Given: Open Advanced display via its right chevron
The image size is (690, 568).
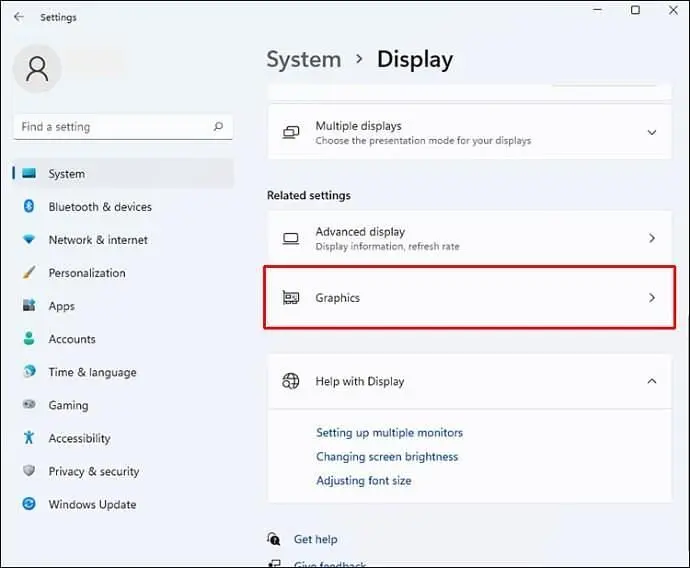Looking at the screenshot, I should [652, 238].
